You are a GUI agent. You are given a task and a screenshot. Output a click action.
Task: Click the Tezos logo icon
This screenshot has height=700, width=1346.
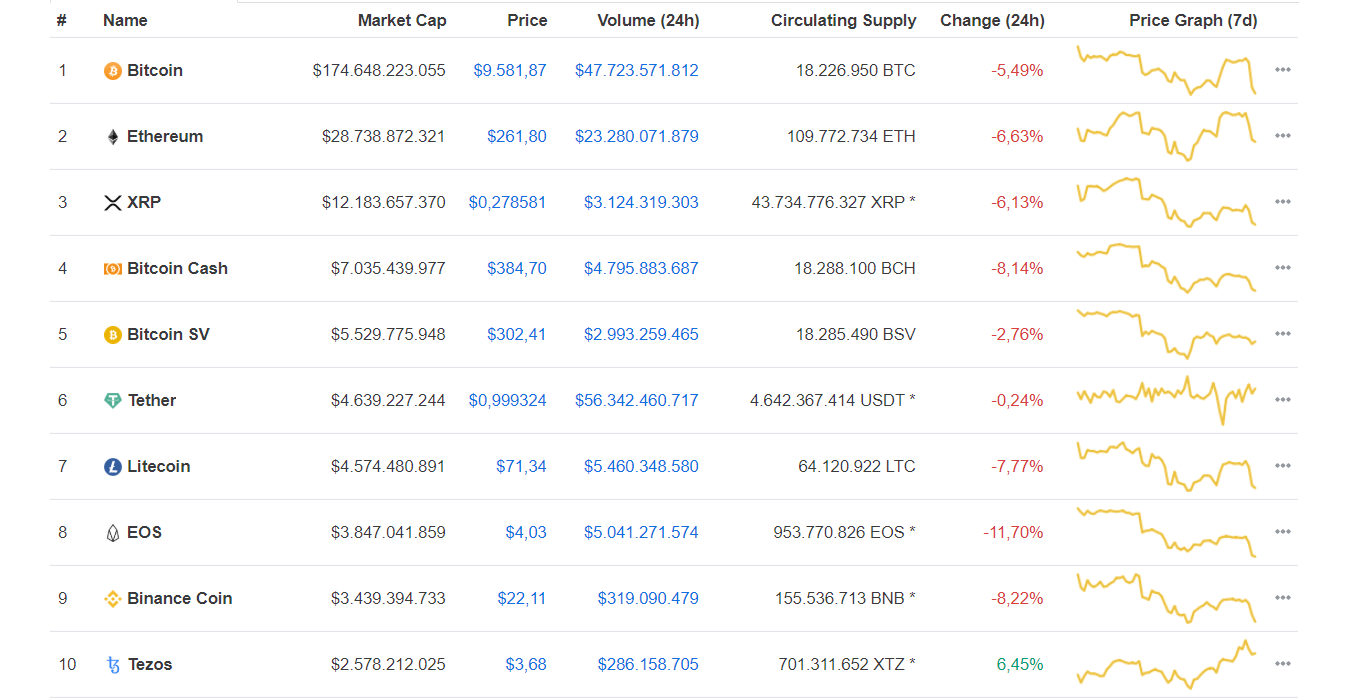[113, 665]
